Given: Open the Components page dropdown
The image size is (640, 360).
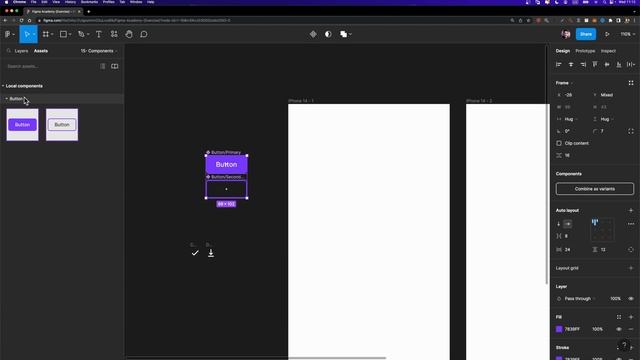Looking at the screenshot, I should (98, 51).
